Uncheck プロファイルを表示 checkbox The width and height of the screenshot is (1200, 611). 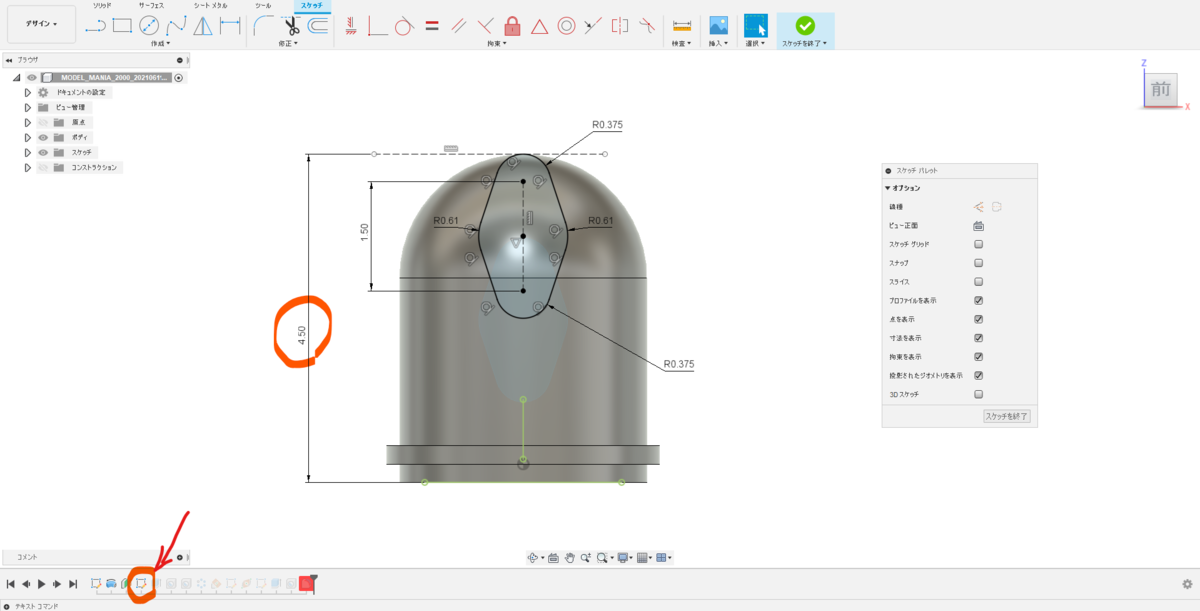point(979,300)
